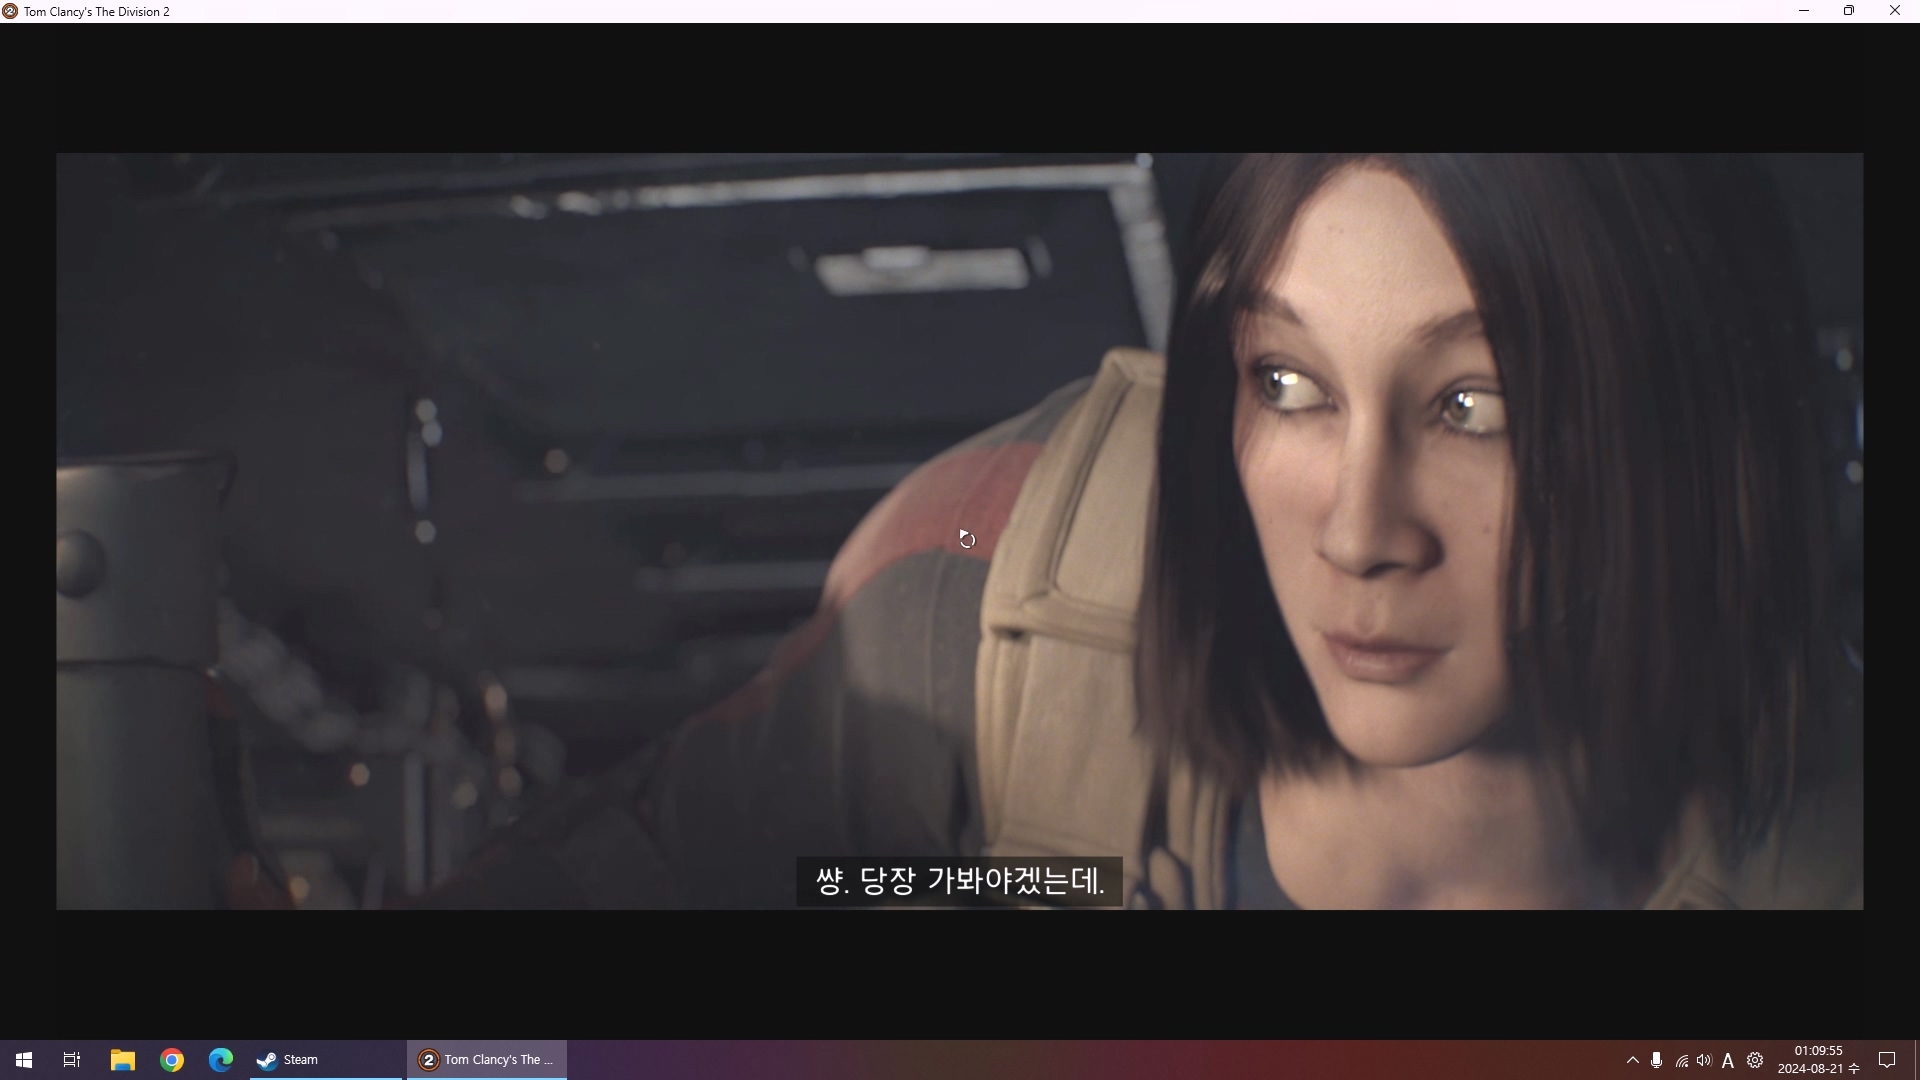Expand hidden system tray icons chevron
This screenshot has width=1920, height=1080.
click(1632, 1060)
